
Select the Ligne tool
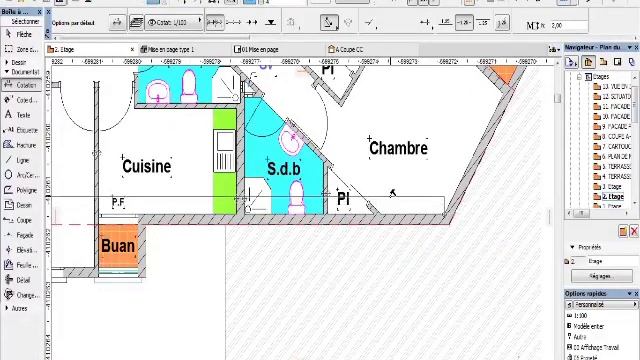coord(20,160)
